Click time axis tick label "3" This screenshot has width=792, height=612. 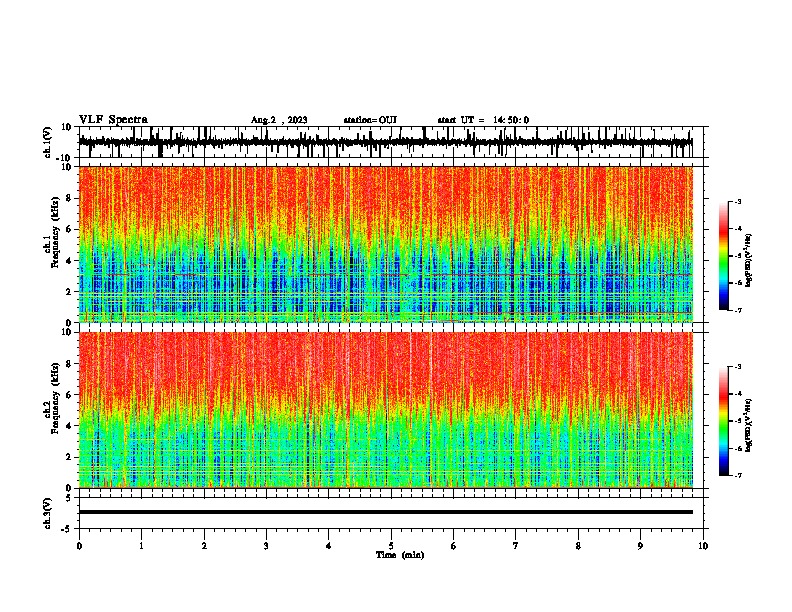tap(266, 546)
